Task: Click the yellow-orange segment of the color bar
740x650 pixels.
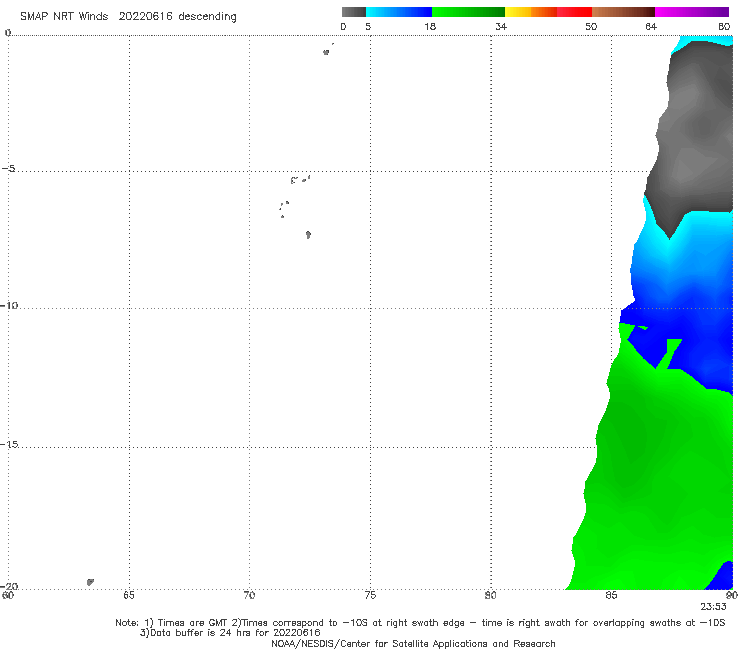Action: 531,12
